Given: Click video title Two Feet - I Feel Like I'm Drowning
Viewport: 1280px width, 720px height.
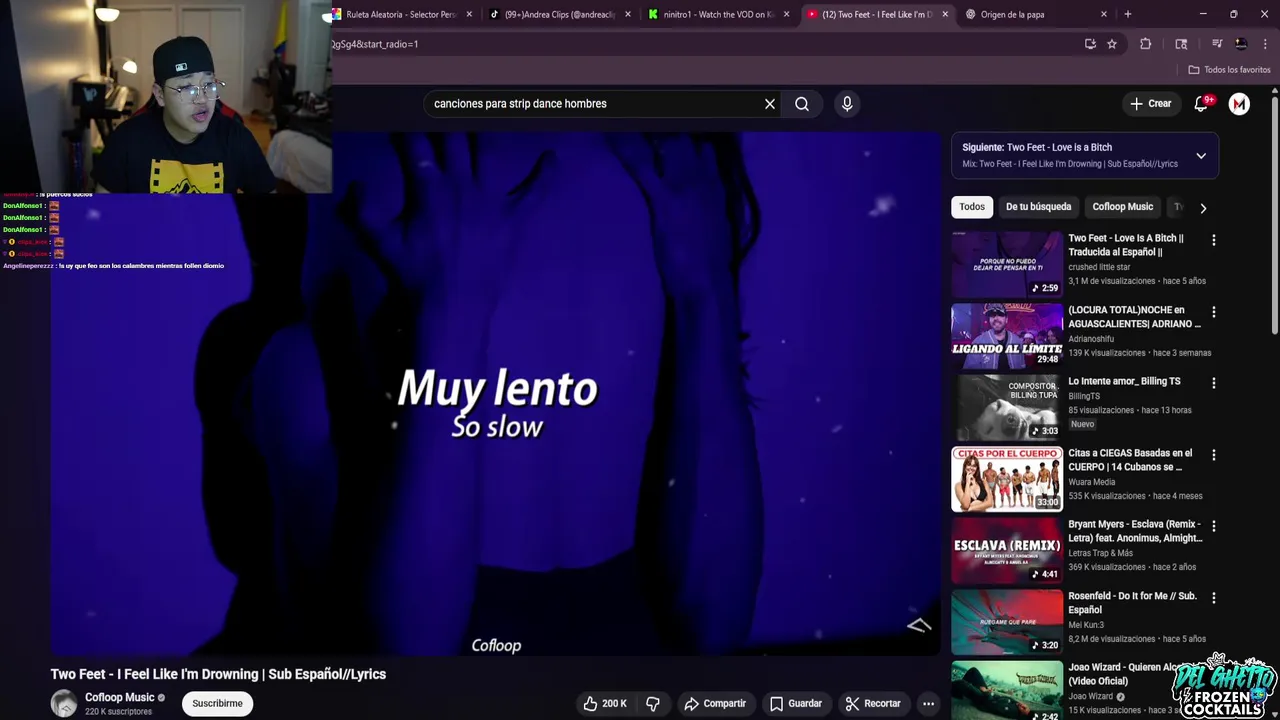Looking at the screenshot, I should pyautogui.click(x=218, y=674).
